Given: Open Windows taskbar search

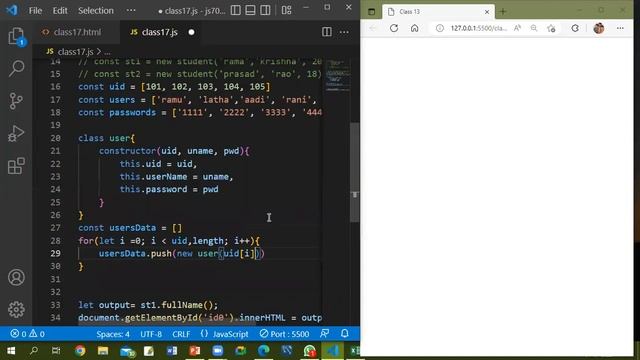Looking at the screenshot, I should click(34, 350).
